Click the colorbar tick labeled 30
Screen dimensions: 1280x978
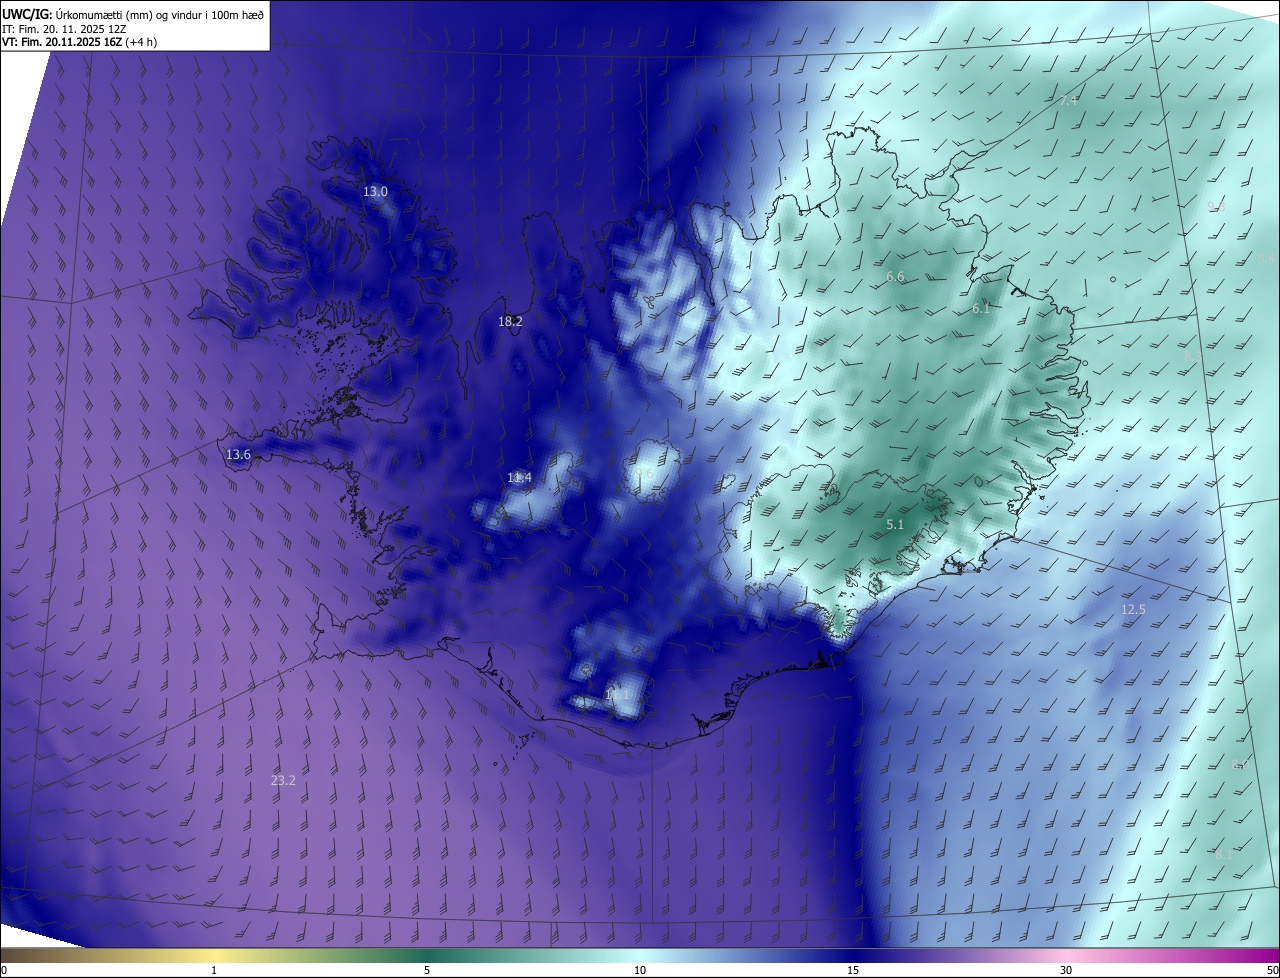click(x=1066, y=970)
